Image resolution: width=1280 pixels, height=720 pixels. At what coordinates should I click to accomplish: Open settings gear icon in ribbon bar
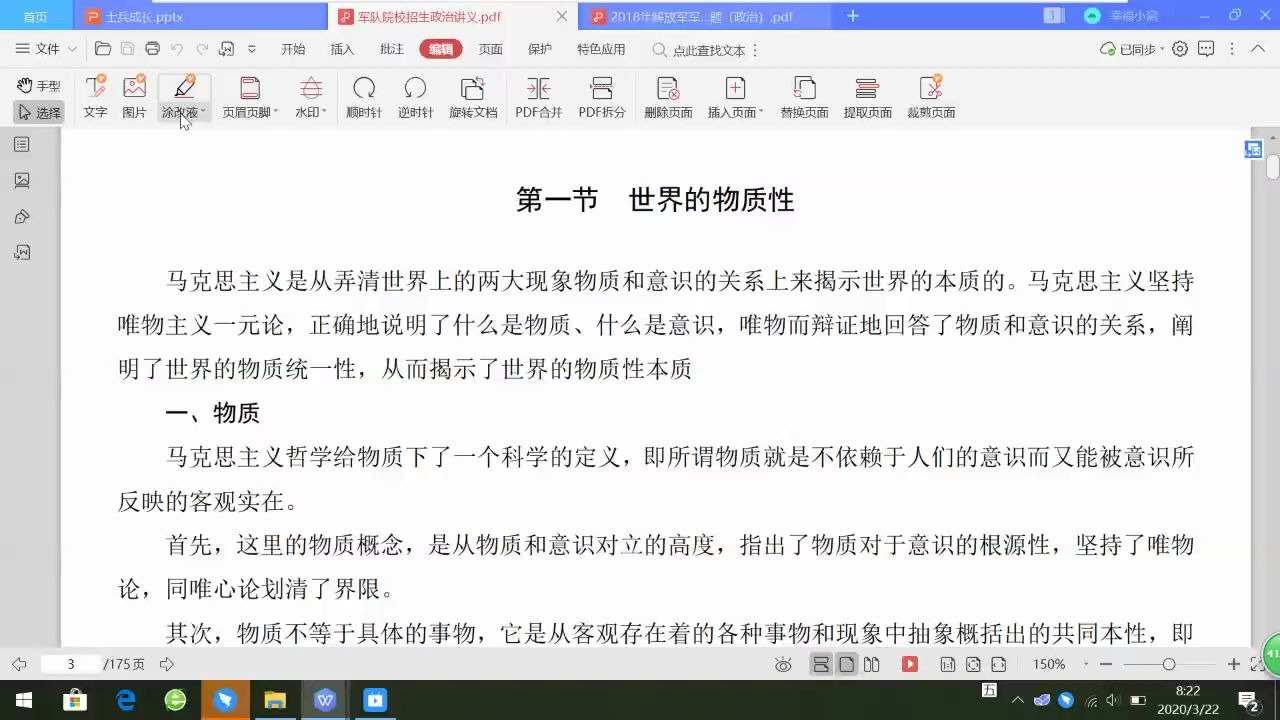tap(1180, 49)
